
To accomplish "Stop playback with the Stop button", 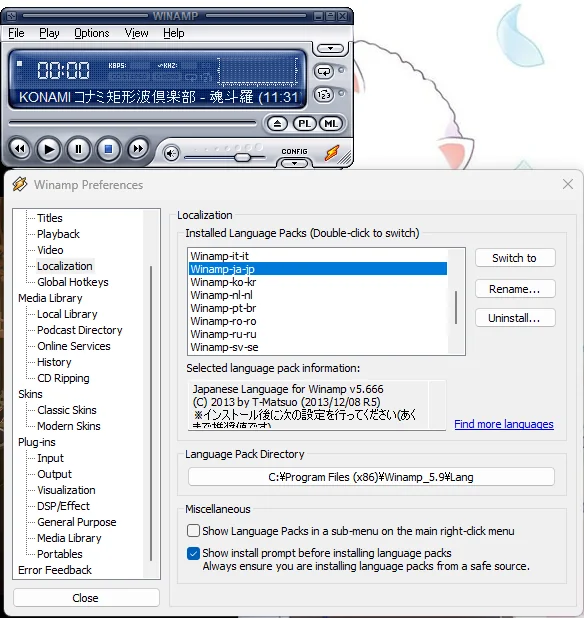I will 108,149.
